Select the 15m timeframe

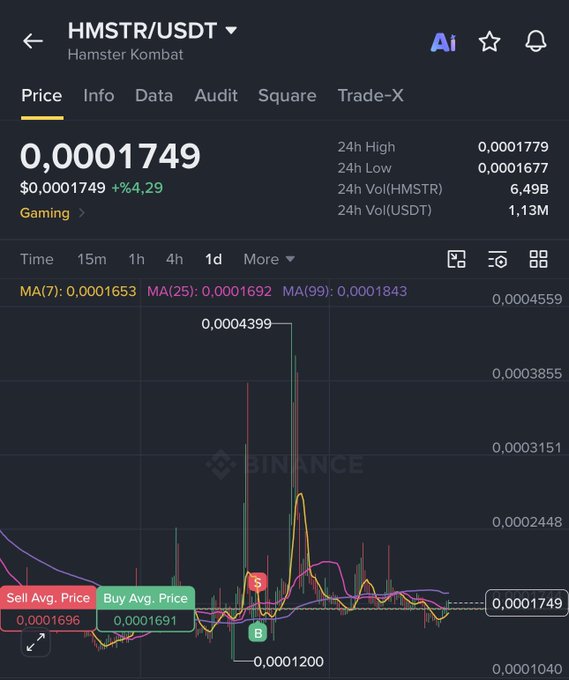92,259
